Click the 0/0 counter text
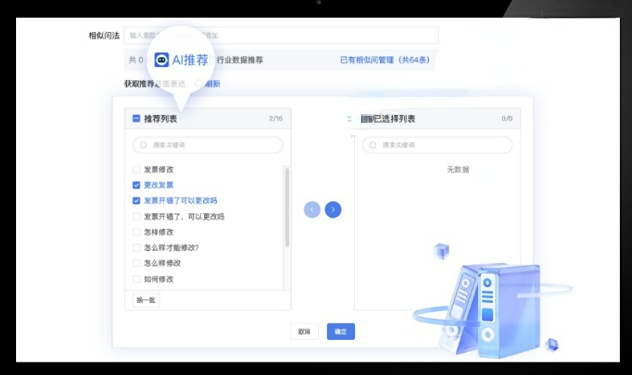 tap(507, 119)
